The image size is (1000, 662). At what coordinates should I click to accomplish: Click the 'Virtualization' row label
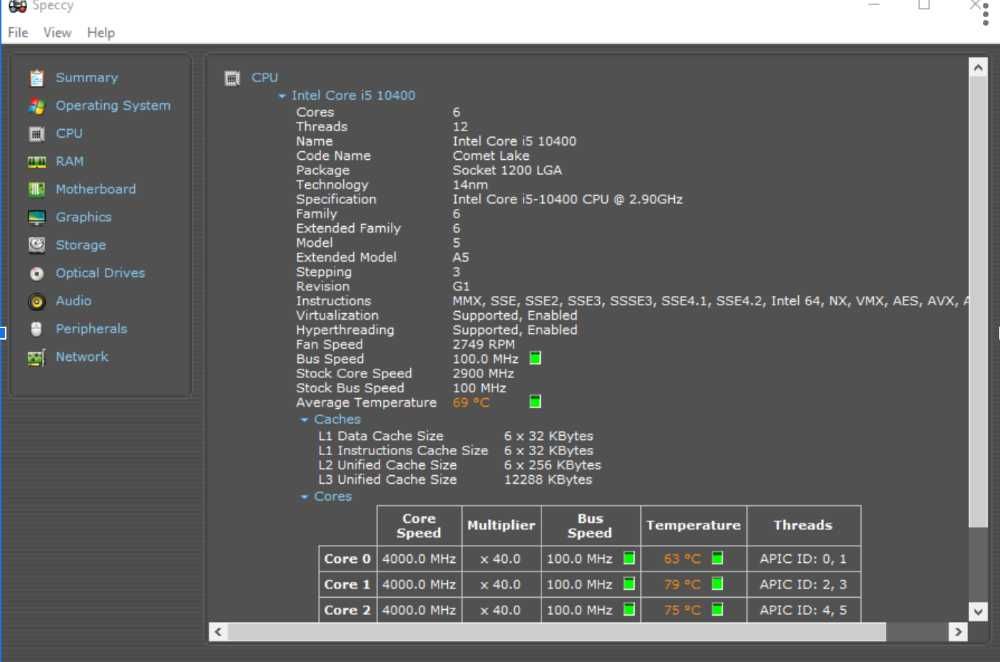tap(337, 316)
